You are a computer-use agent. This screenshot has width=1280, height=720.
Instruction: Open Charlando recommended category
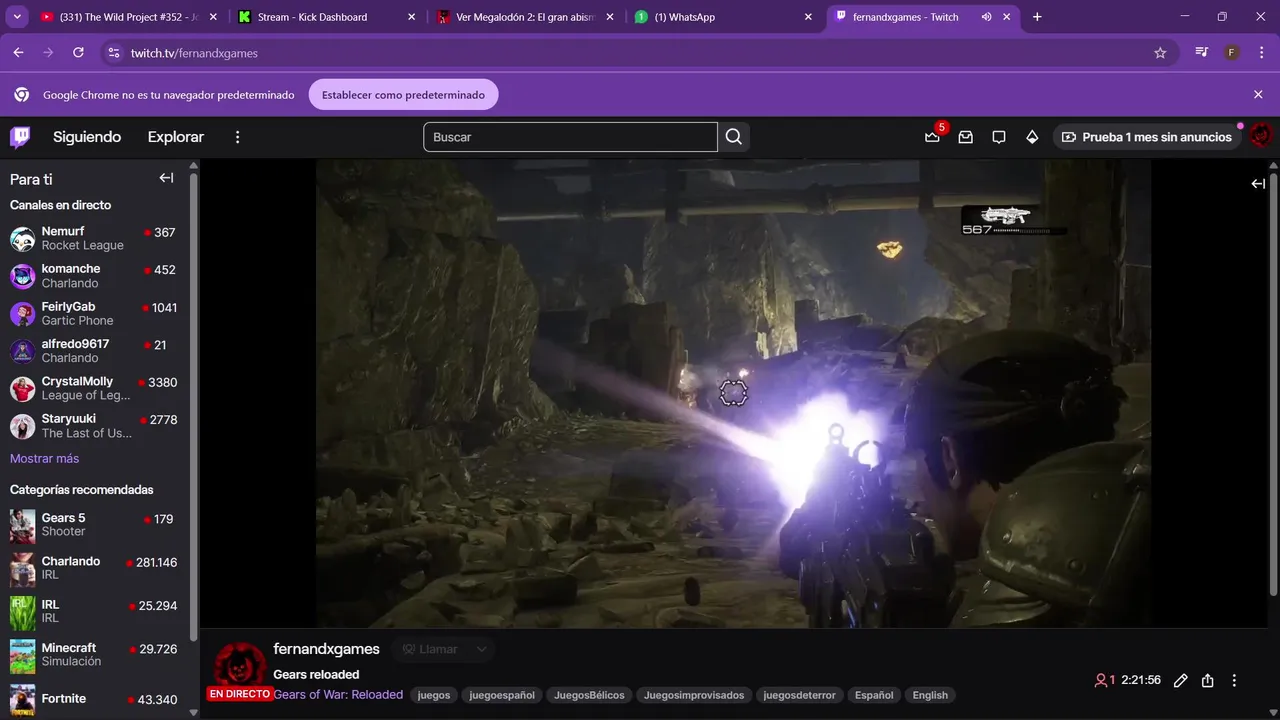(x=95, y=568)
